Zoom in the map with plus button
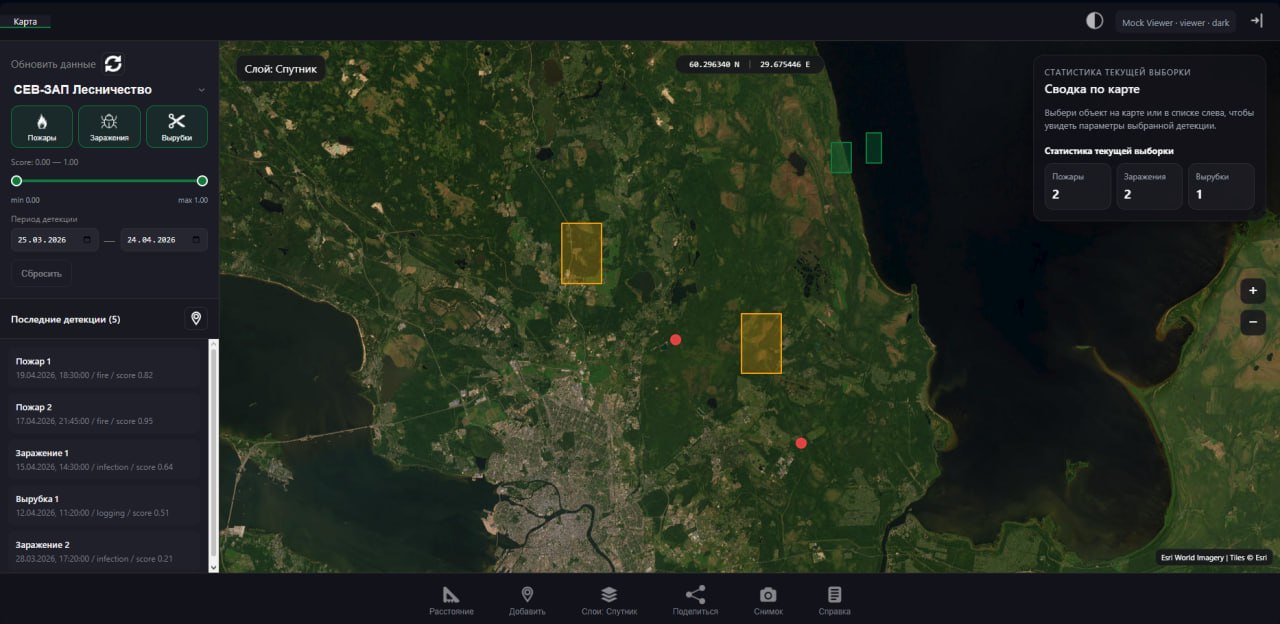 click(x=1253, y=291)
